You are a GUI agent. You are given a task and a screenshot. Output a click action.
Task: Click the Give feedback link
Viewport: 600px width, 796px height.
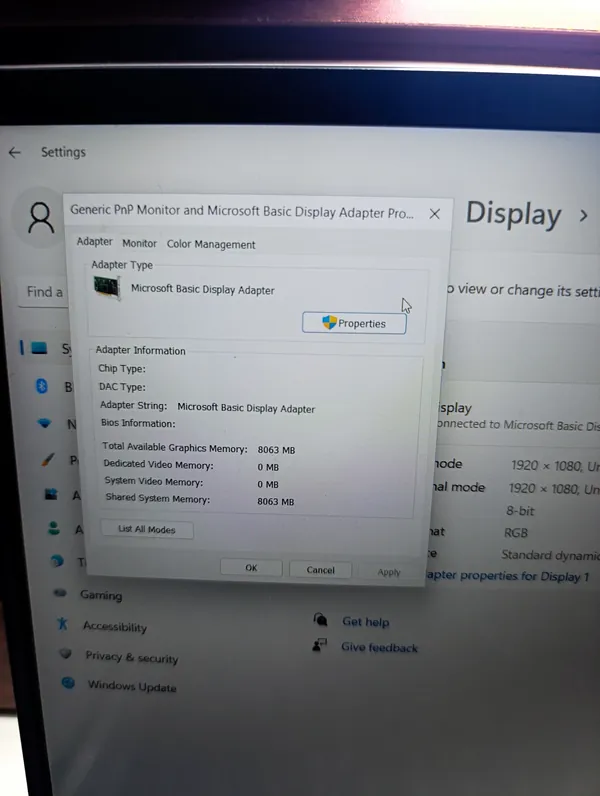coord(379,647)
